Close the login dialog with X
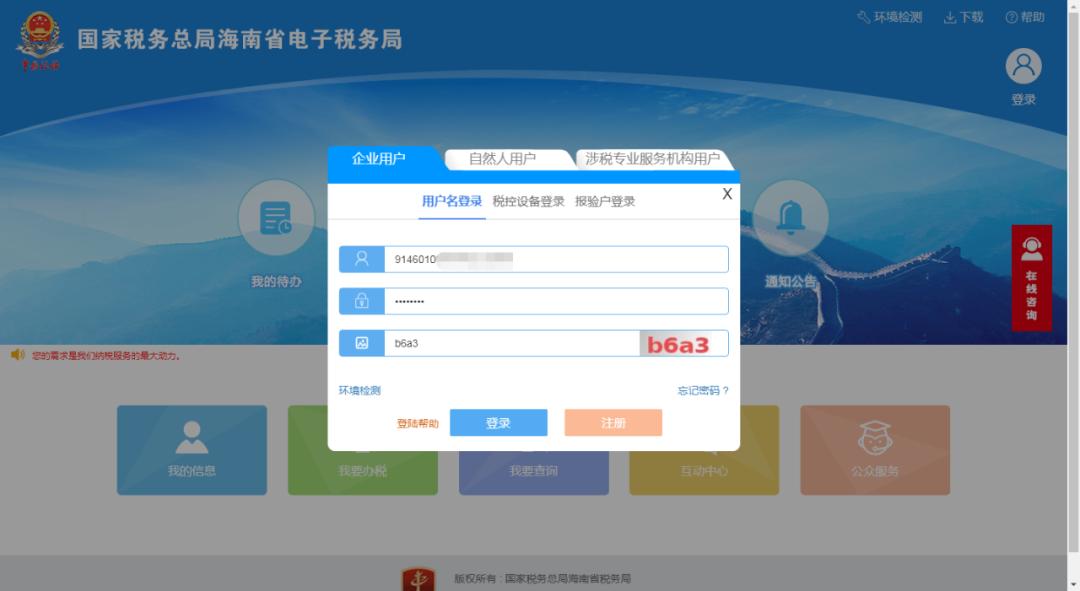Viewport: 1080px width, 591px height. pos(727,194)
